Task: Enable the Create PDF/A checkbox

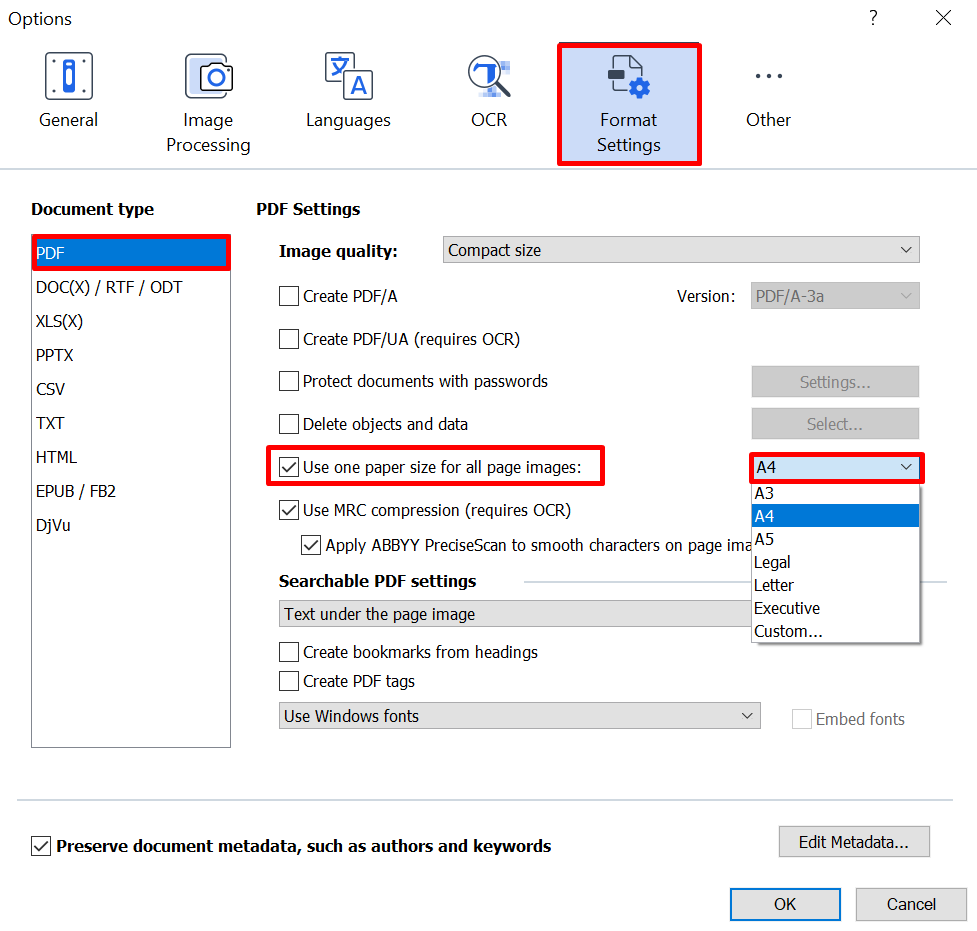Action: click(x=289, y=296)
